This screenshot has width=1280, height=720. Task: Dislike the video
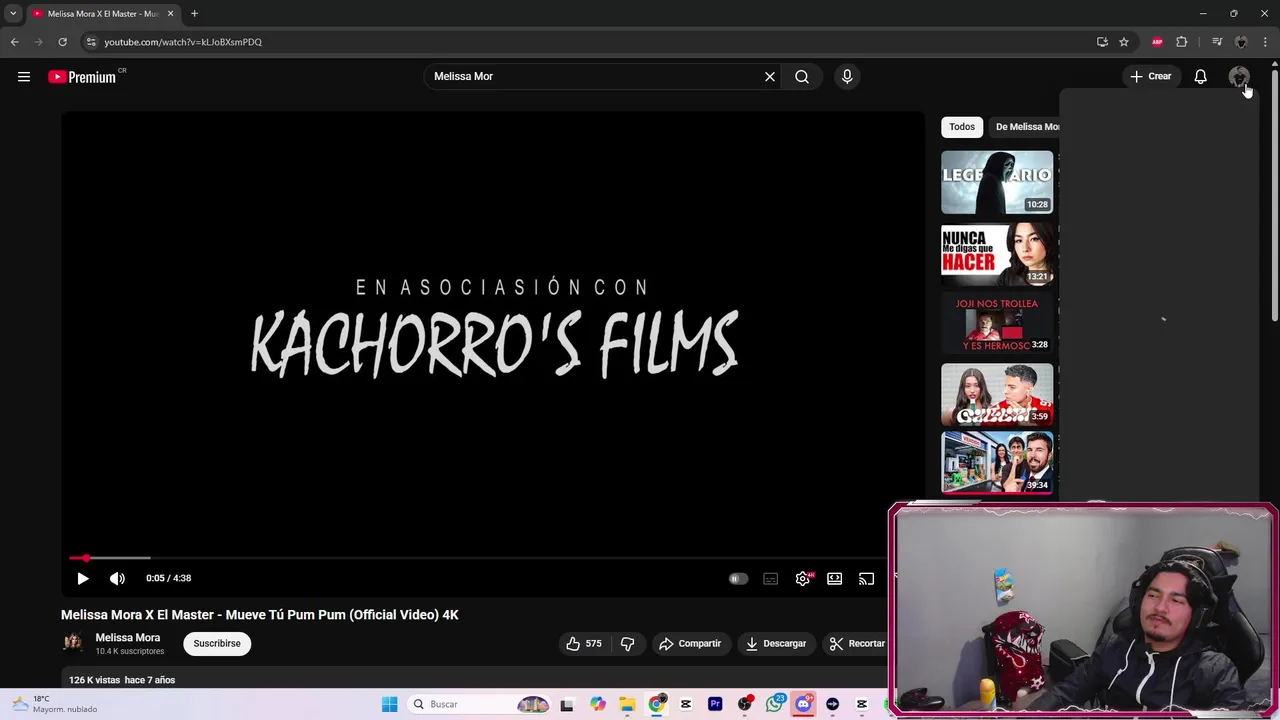click(x=628, y=644)
